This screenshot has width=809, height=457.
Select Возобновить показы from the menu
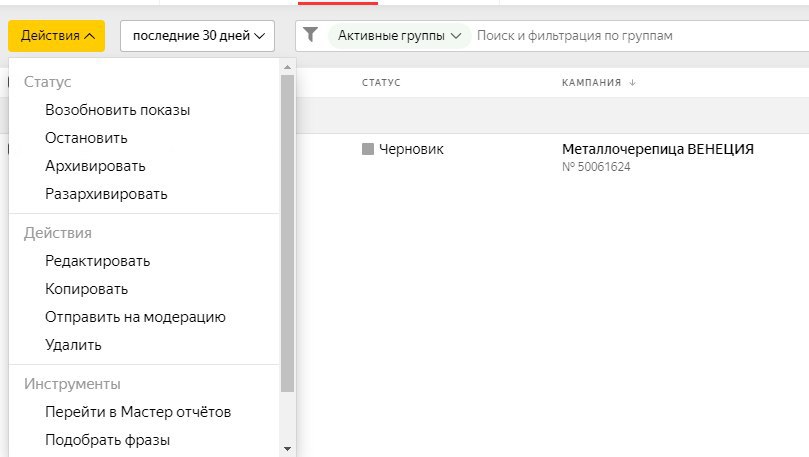[118, 110]
